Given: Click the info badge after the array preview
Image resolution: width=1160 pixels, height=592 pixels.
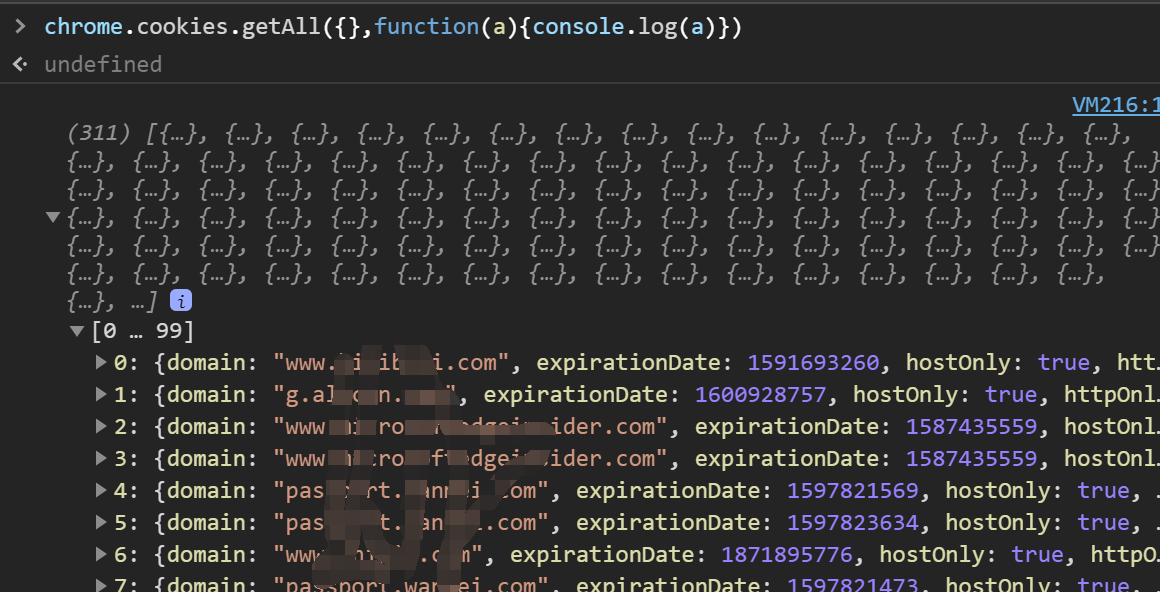Looking at the screenshot, I should [x=181, y=300].
